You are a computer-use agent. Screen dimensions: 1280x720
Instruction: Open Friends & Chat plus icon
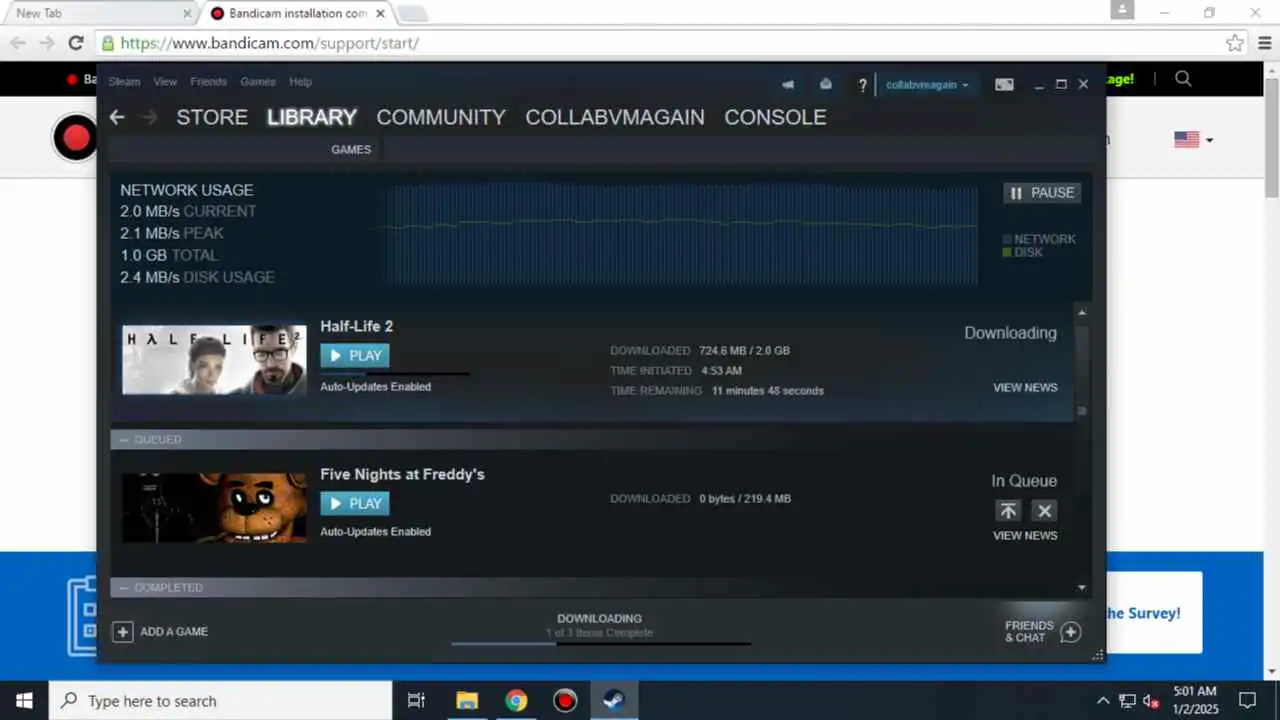(x=1071, y=631)
